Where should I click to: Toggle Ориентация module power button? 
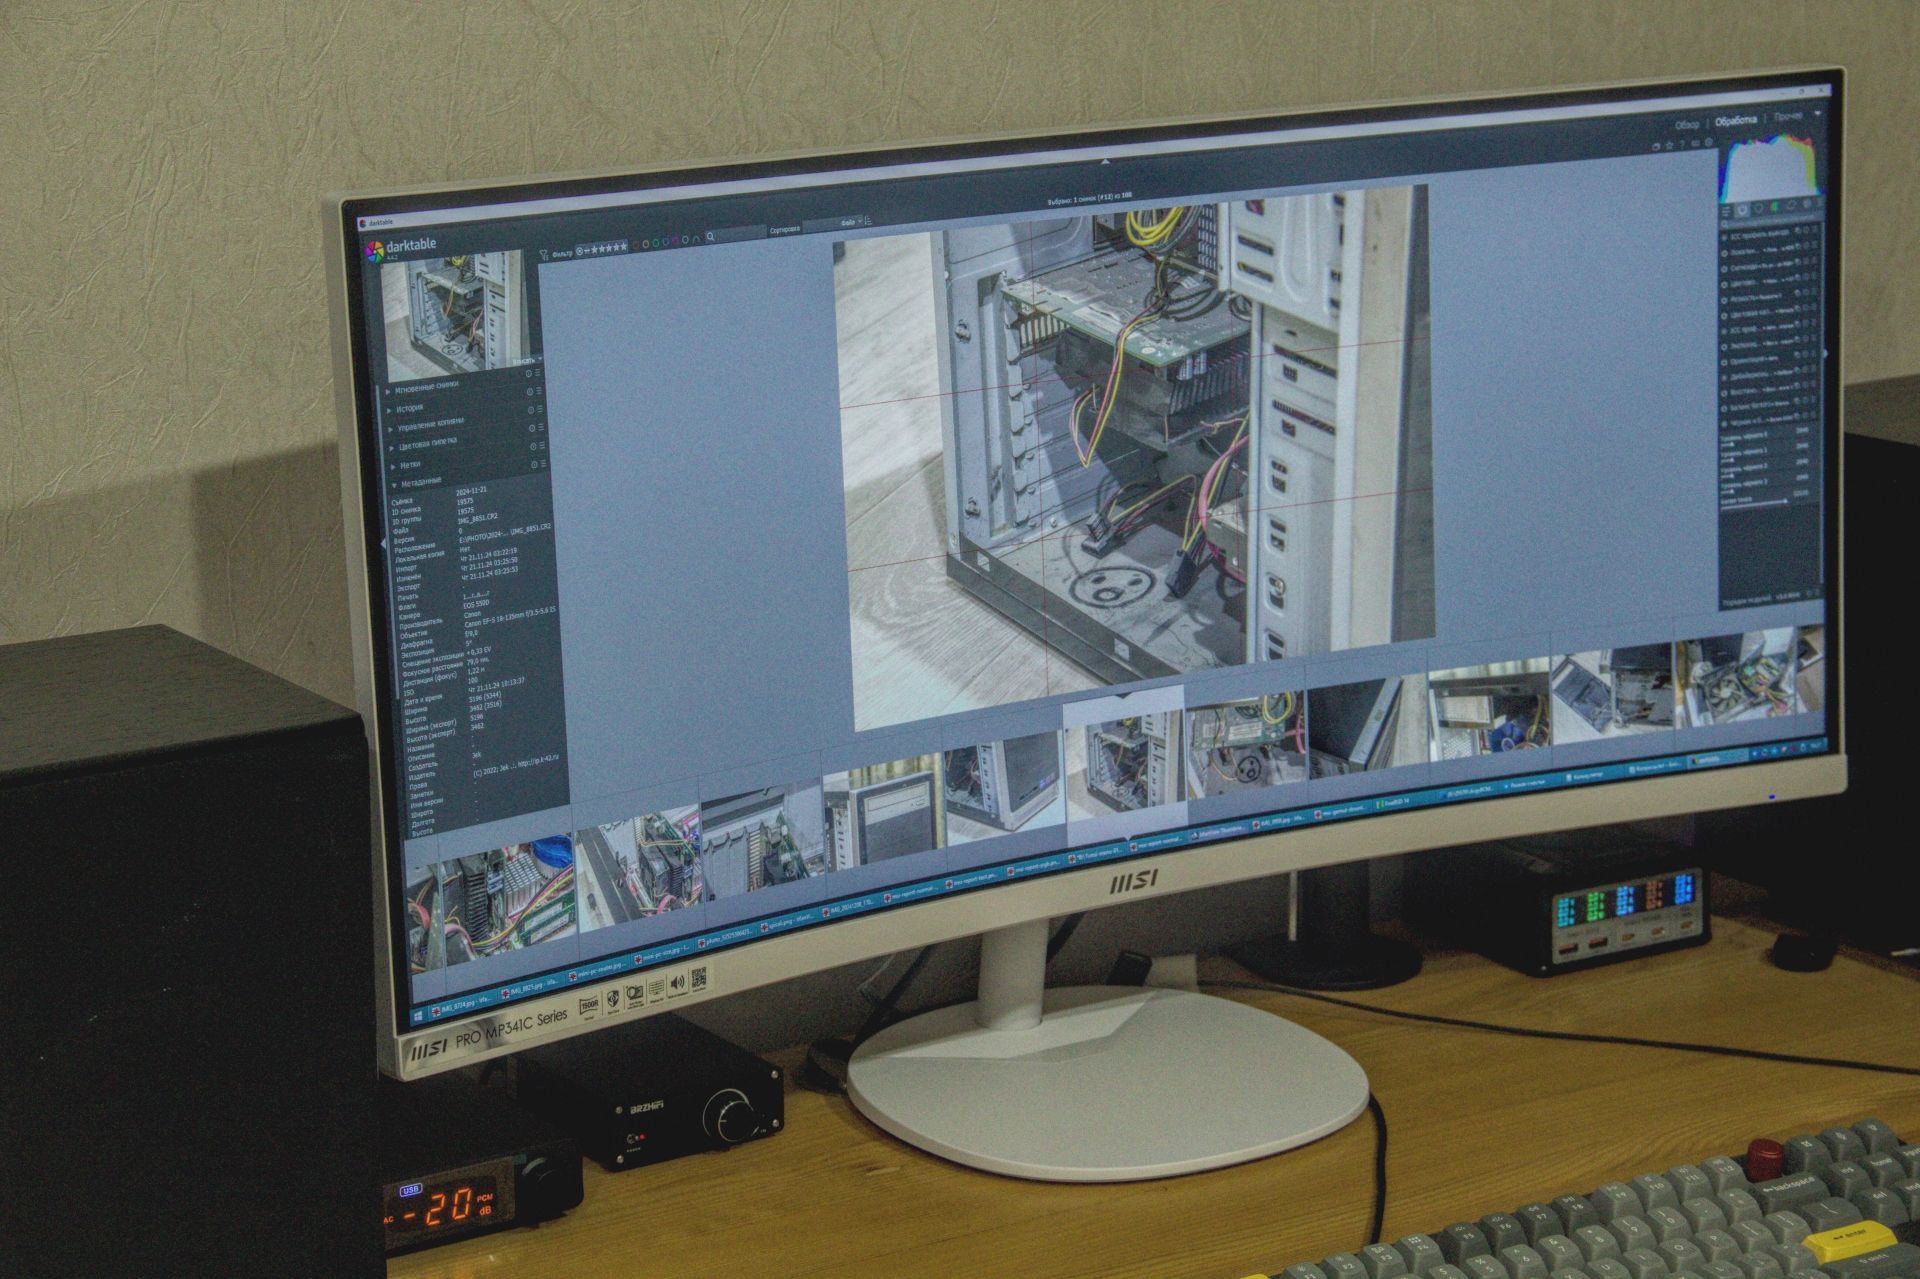coord(1724,362)
